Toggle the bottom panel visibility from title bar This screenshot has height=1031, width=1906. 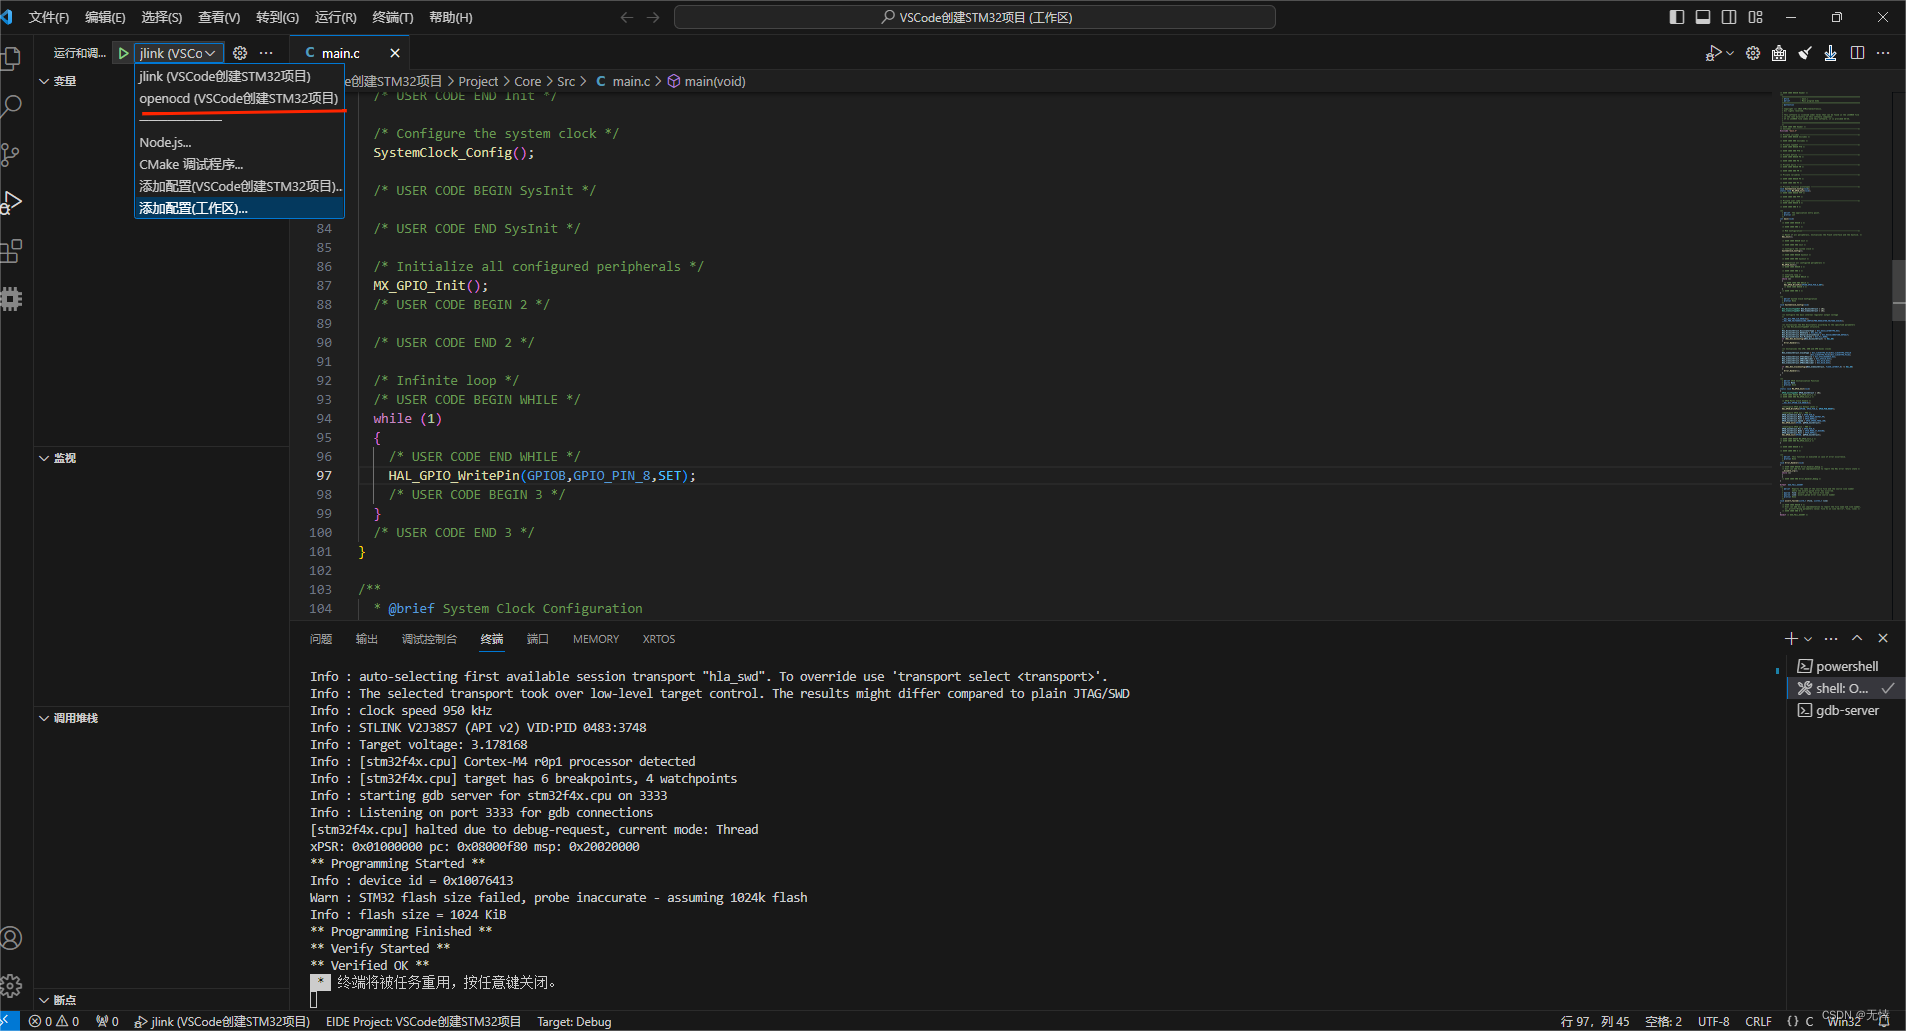pos(1703,17)
